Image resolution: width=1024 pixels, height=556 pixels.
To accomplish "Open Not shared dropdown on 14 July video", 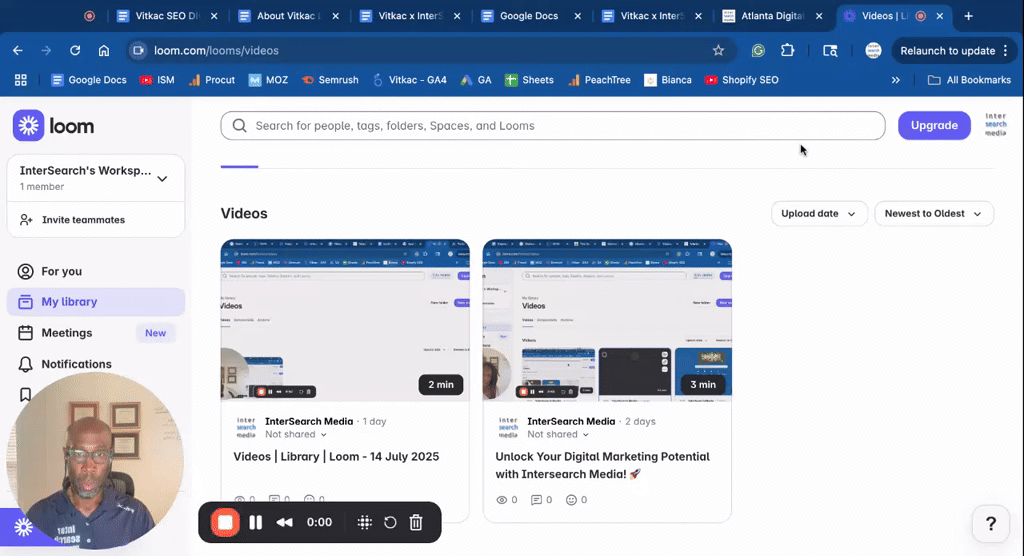I will (x=296, y=434).
